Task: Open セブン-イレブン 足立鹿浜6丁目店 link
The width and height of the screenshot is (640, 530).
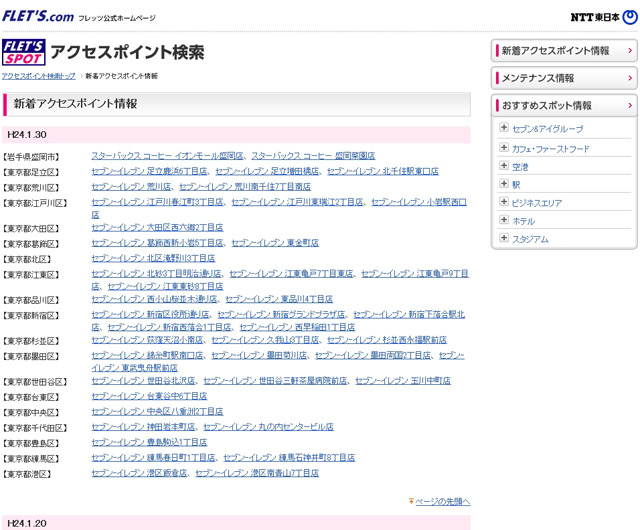Action: click(149, 171)
